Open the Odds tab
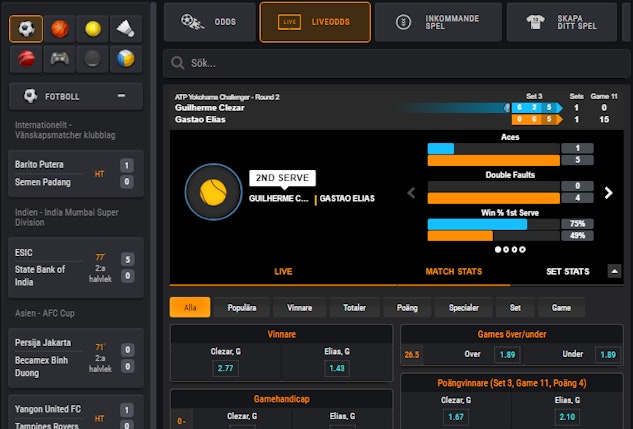The width and height of the screenshot is (633, 429). coord(210,22)
